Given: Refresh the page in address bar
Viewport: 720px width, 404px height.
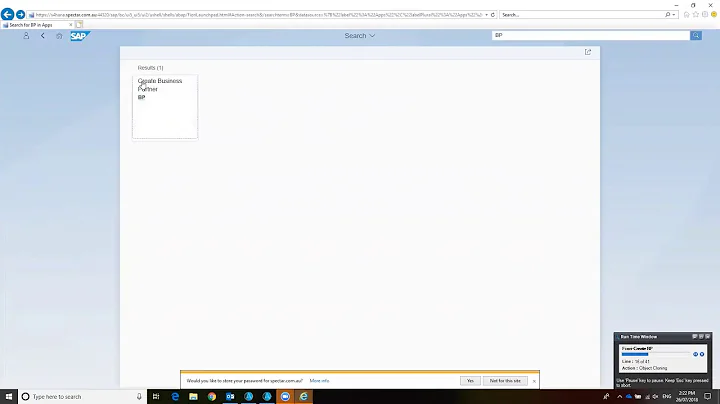Looking at the screenshot, I should click(493, 15).
